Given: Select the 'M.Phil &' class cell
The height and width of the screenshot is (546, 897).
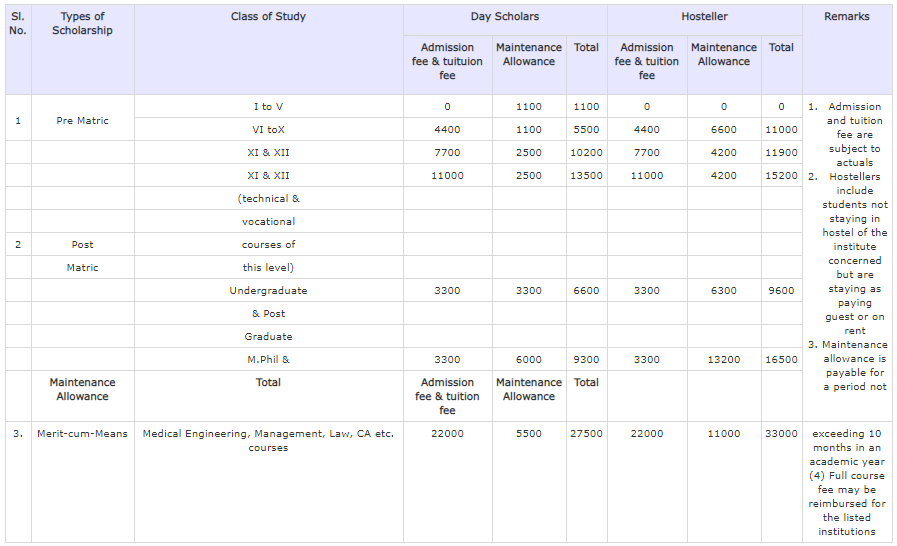Looking at the screenshot, I should (x=268, y=359).
